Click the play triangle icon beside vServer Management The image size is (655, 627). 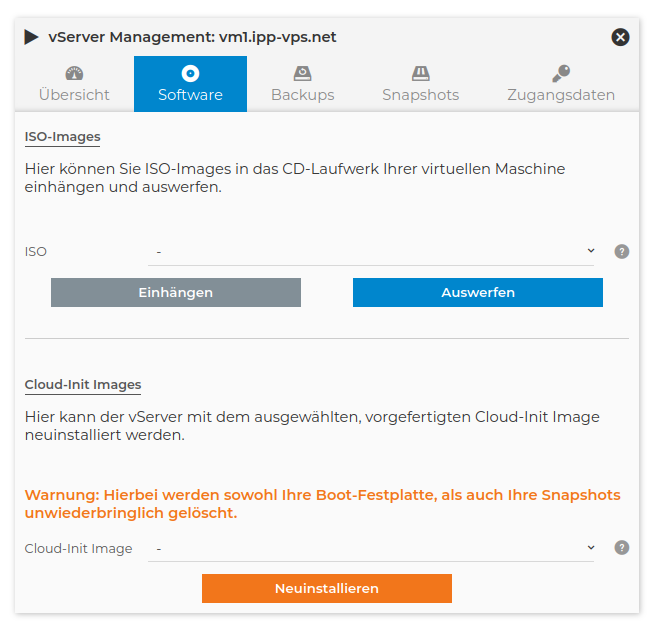point(31,38)
